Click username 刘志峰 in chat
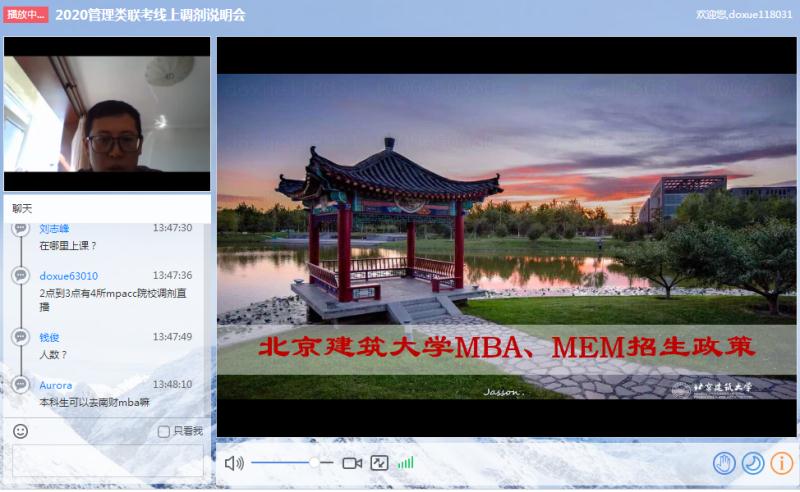 coord(55,228)
